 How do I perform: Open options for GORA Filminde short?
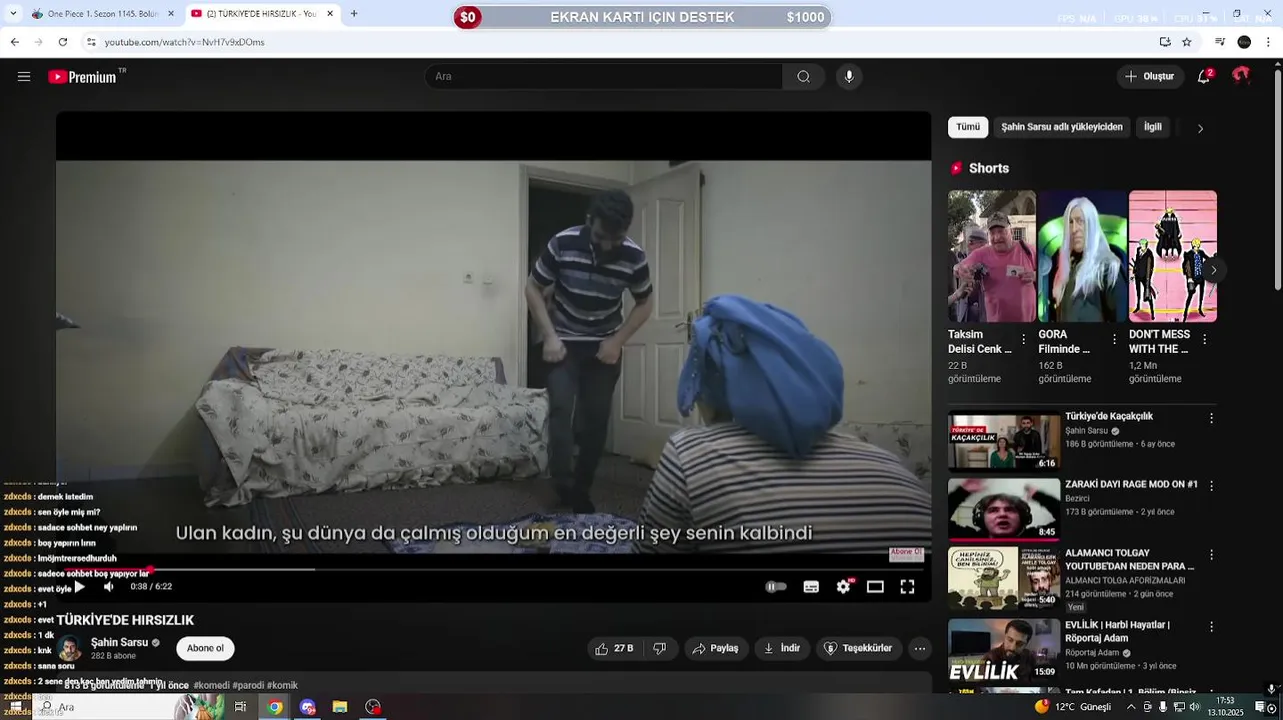(x=1114, y=339)
